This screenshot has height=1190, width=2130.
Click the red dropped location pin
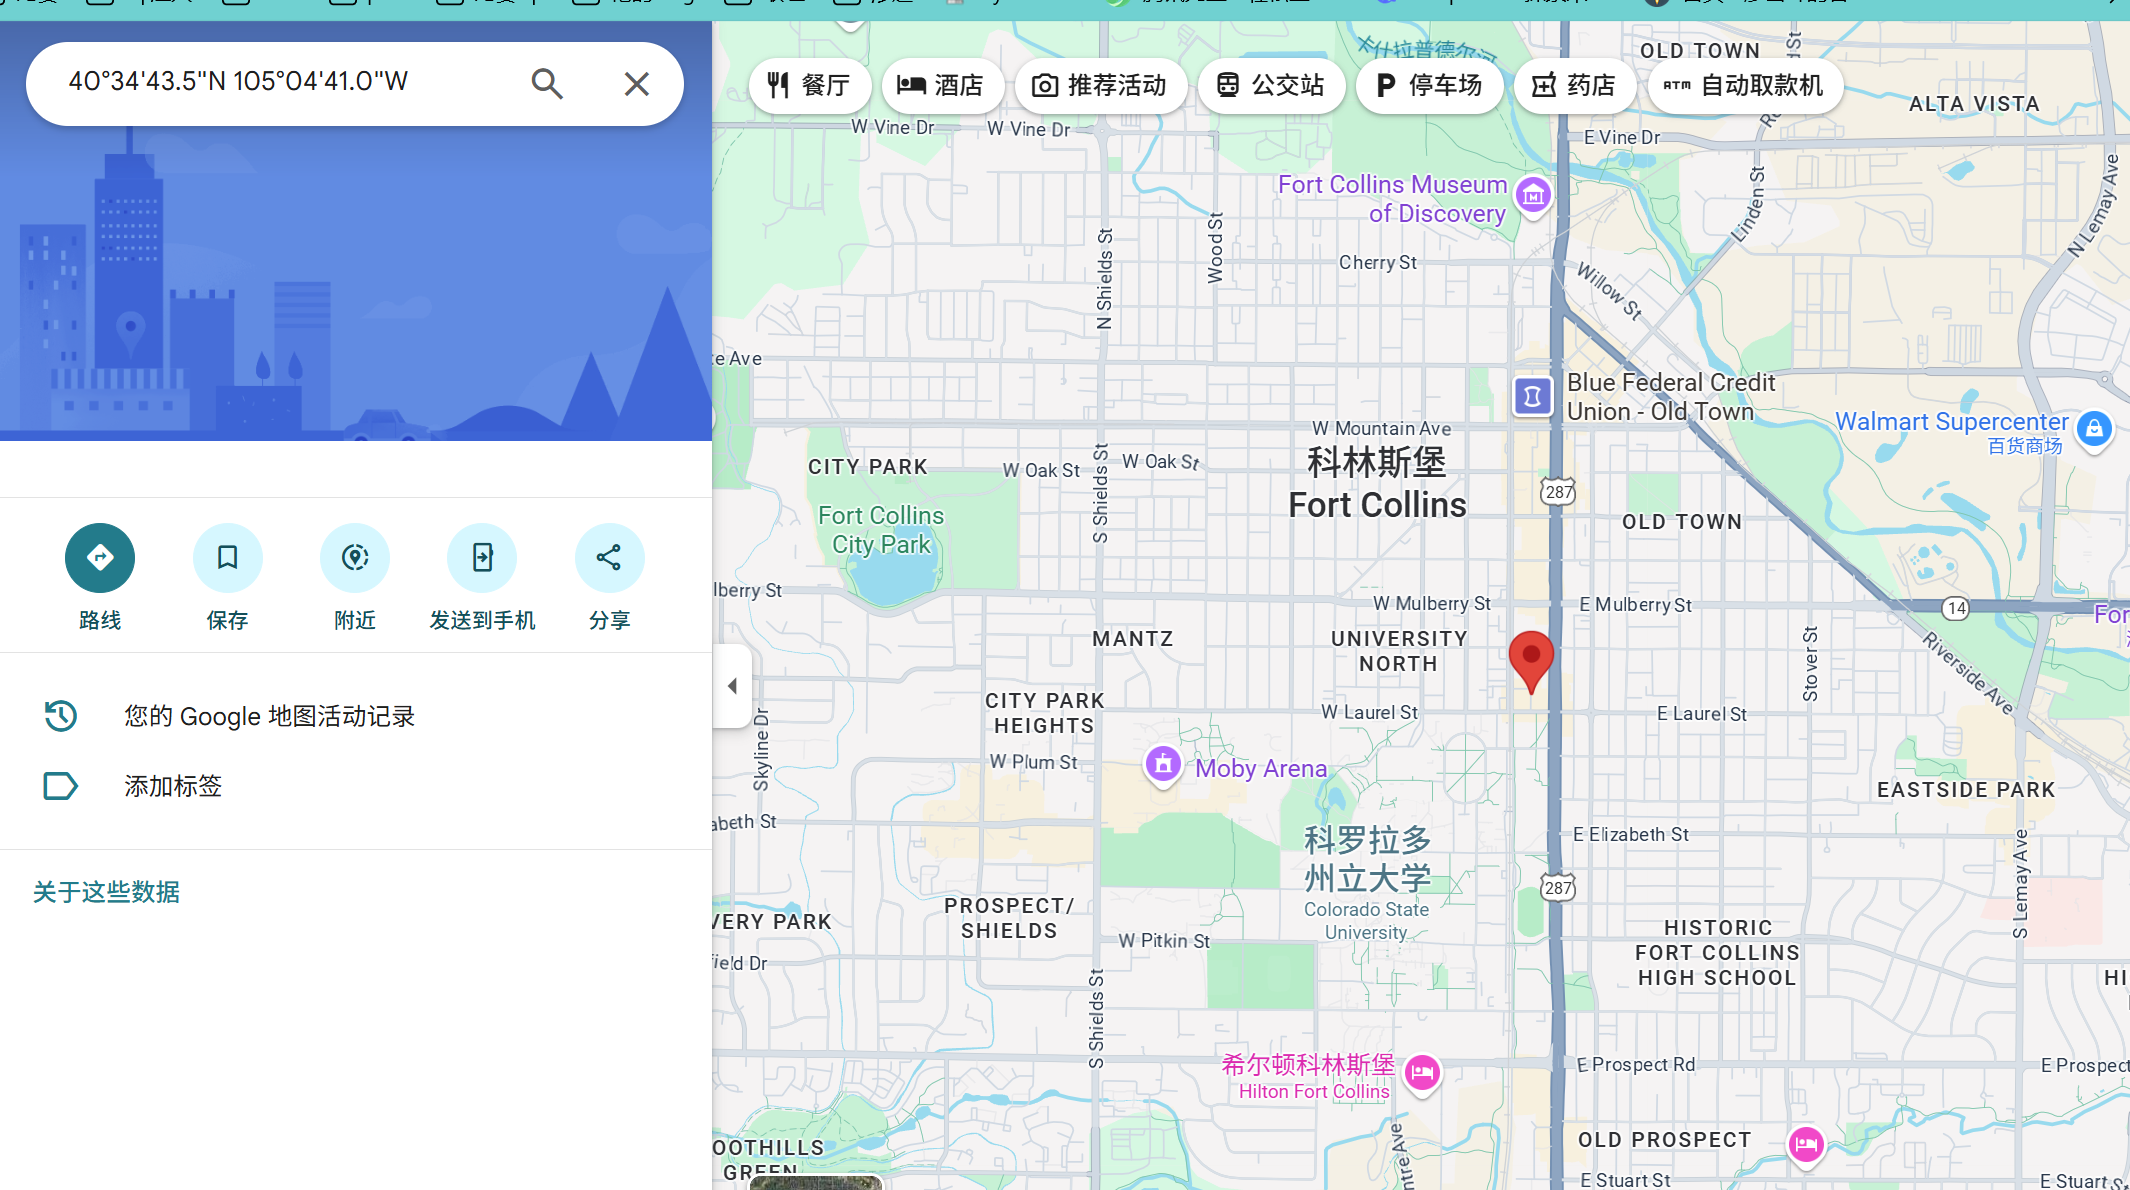click(x=1531, y=661)
